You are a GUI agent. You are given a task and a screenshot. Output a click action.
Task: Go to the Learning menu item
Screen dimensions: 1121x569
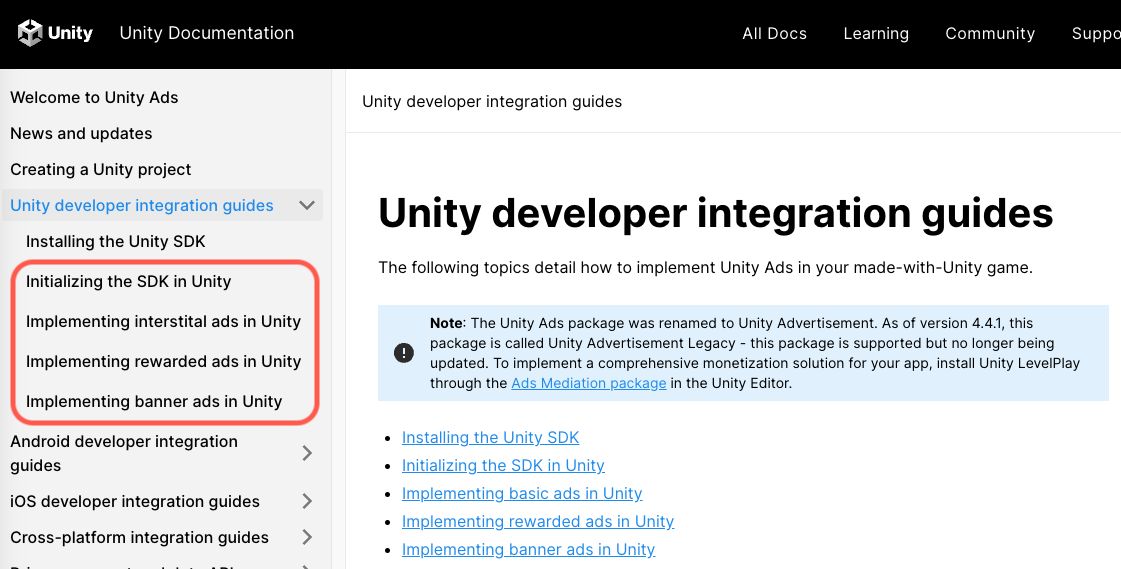tap(876, 34)
